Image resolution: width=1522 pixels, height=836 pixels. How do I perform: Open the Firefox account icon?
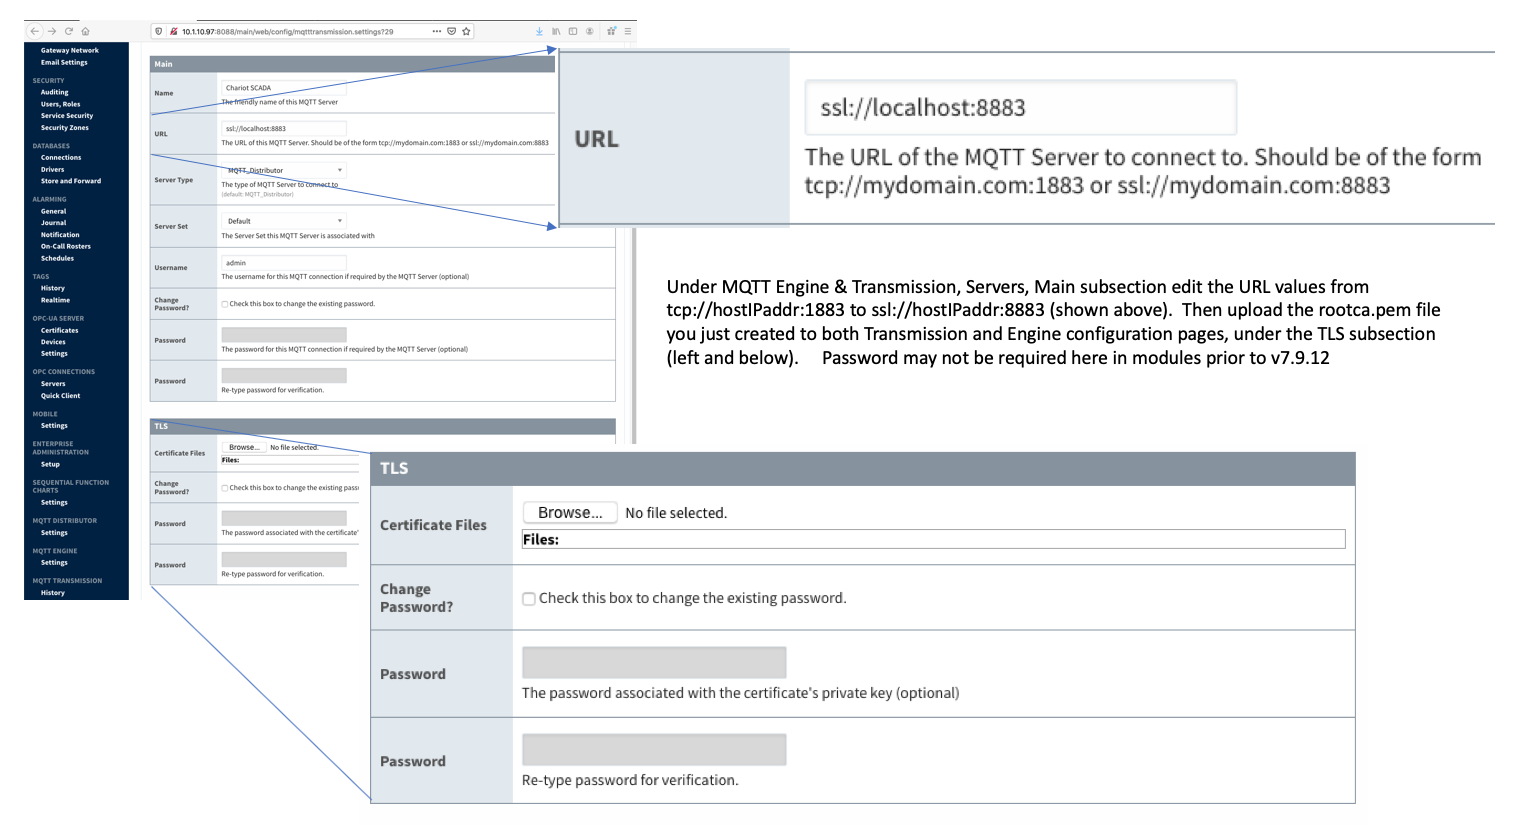590,31
